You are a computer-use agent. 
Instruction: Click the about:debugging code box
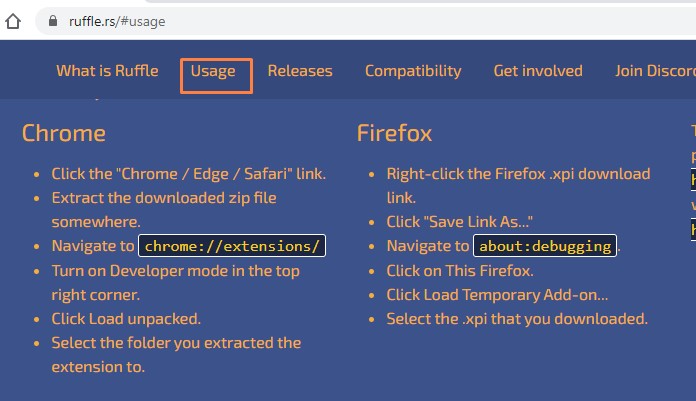coord(545,246)
